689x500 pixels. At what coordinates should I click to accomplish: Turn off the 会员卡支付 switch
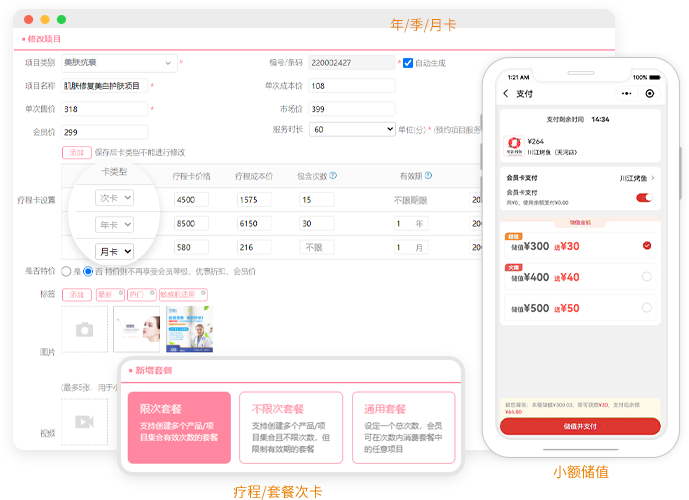click(x=644, y=198)
